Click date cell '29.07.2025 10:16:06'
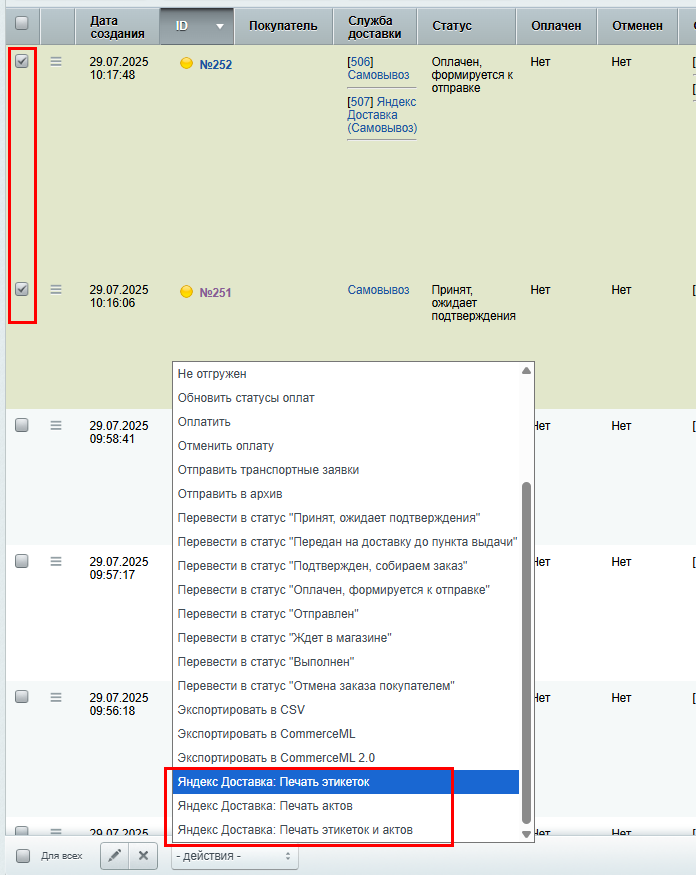Viewport: 696px width, 875px height. pos(119,296)
